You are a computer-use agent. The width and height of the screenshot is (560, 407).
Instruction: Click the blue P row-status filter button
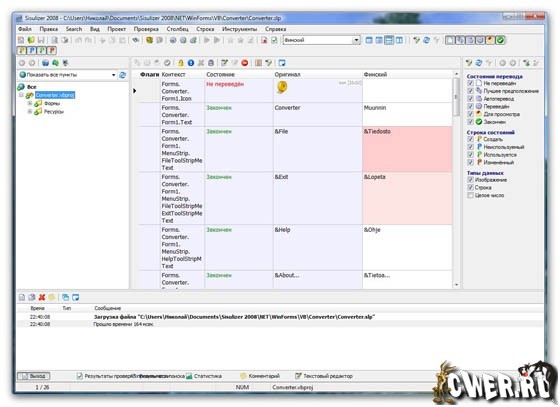pos(32,50)
